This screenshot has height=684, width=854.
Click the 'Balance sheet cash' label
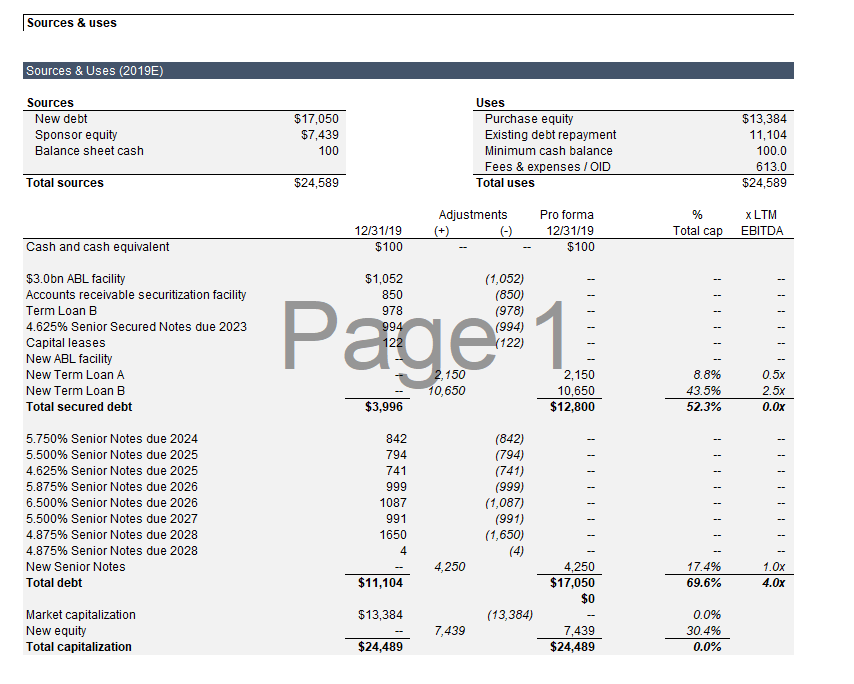click(89, 151)
